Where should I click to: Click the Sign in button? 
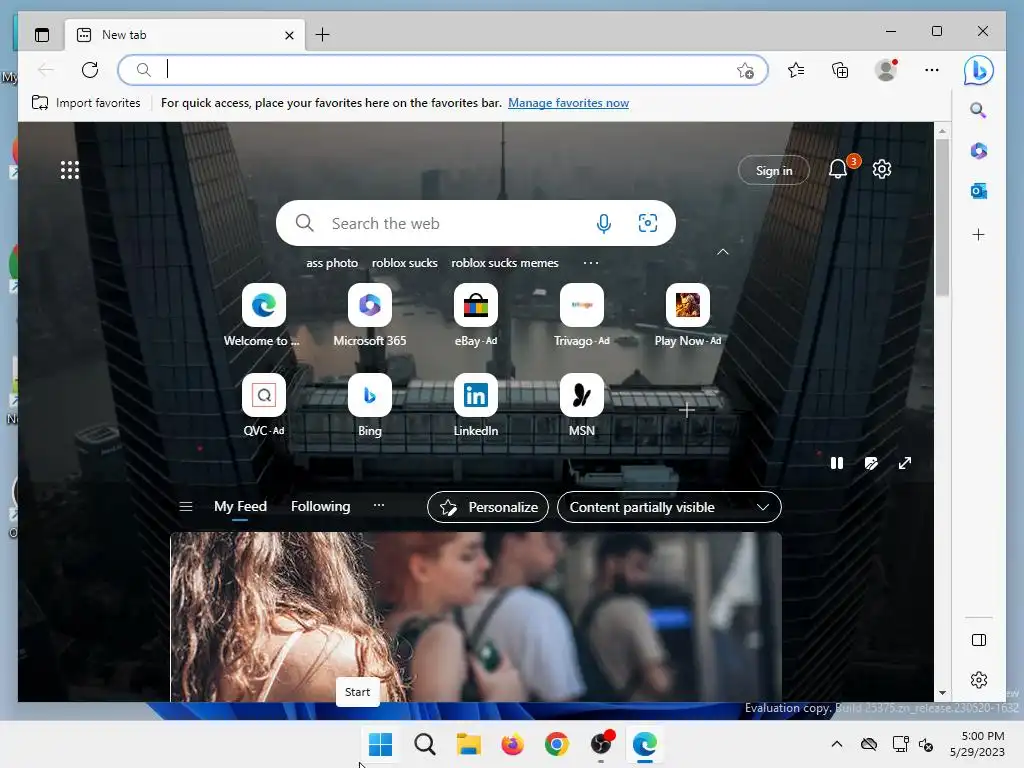tap(774, 170)
